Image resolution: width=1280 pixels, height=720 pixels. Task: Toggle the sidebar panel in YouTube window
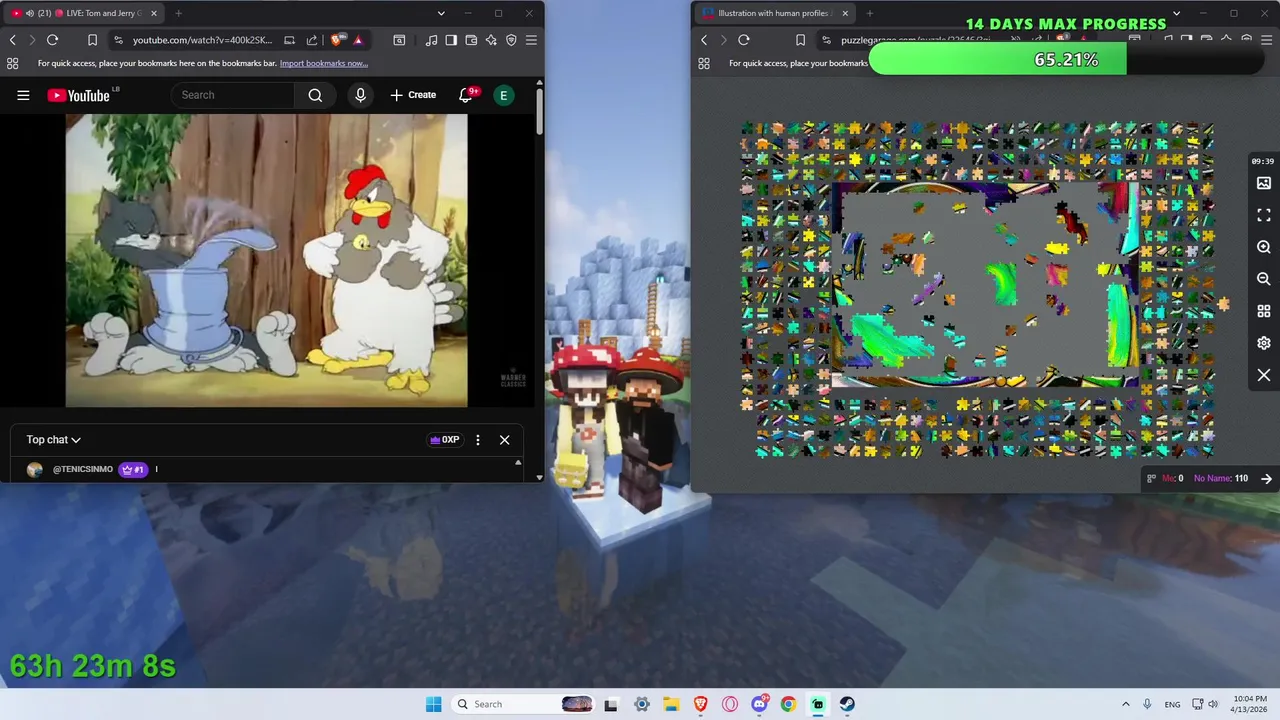pyautogui.click(x=451, y=40)
